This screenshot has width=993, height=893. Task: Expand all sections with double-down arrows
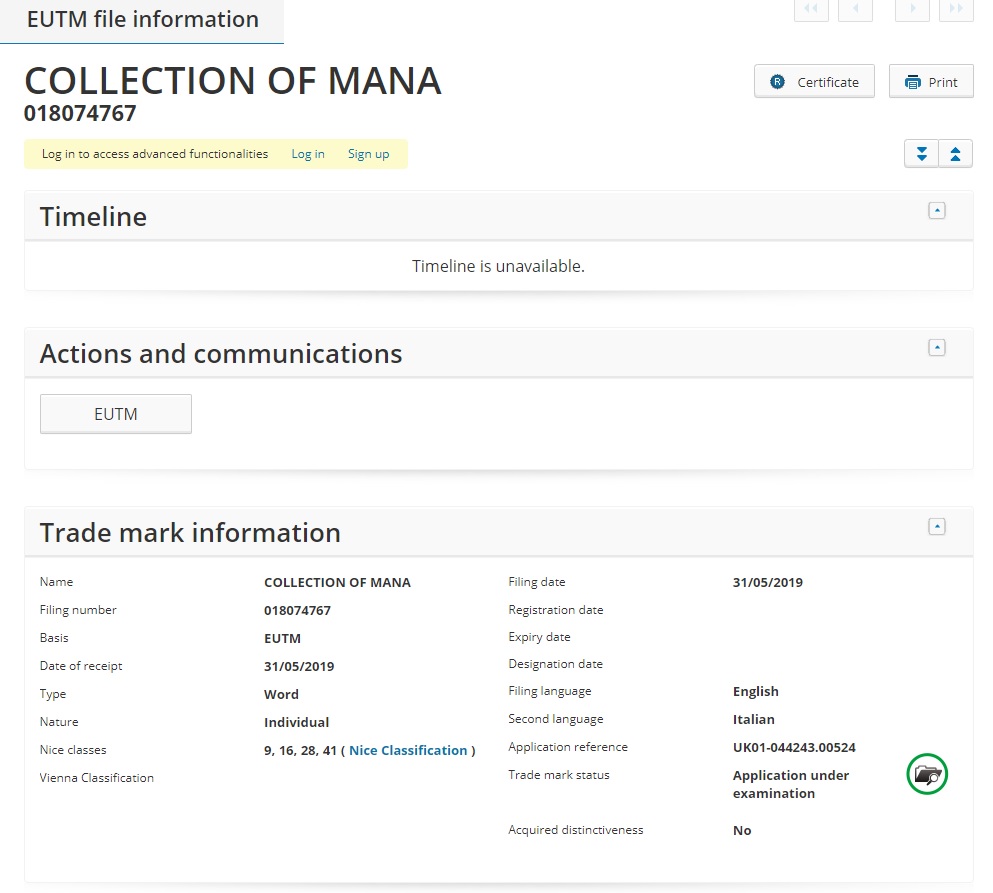coord(921,154)
